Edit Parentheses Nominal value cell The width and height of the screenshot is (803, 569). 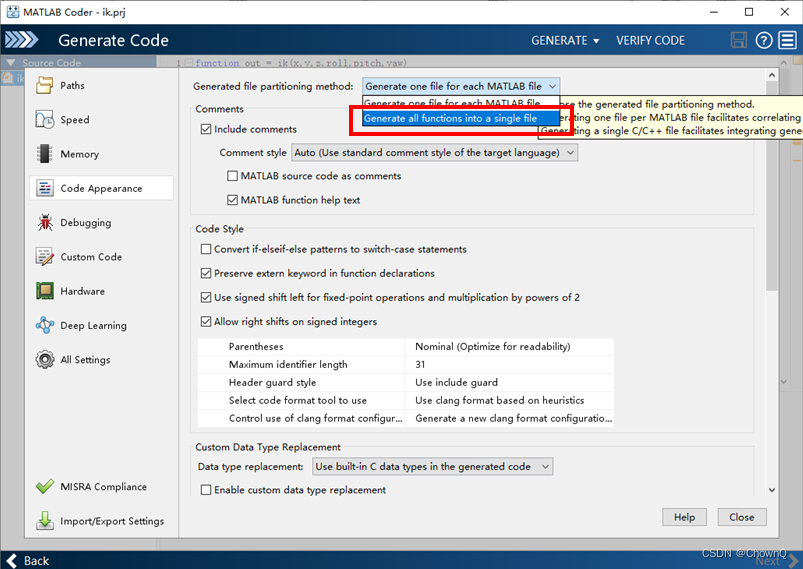click(509, 347)
